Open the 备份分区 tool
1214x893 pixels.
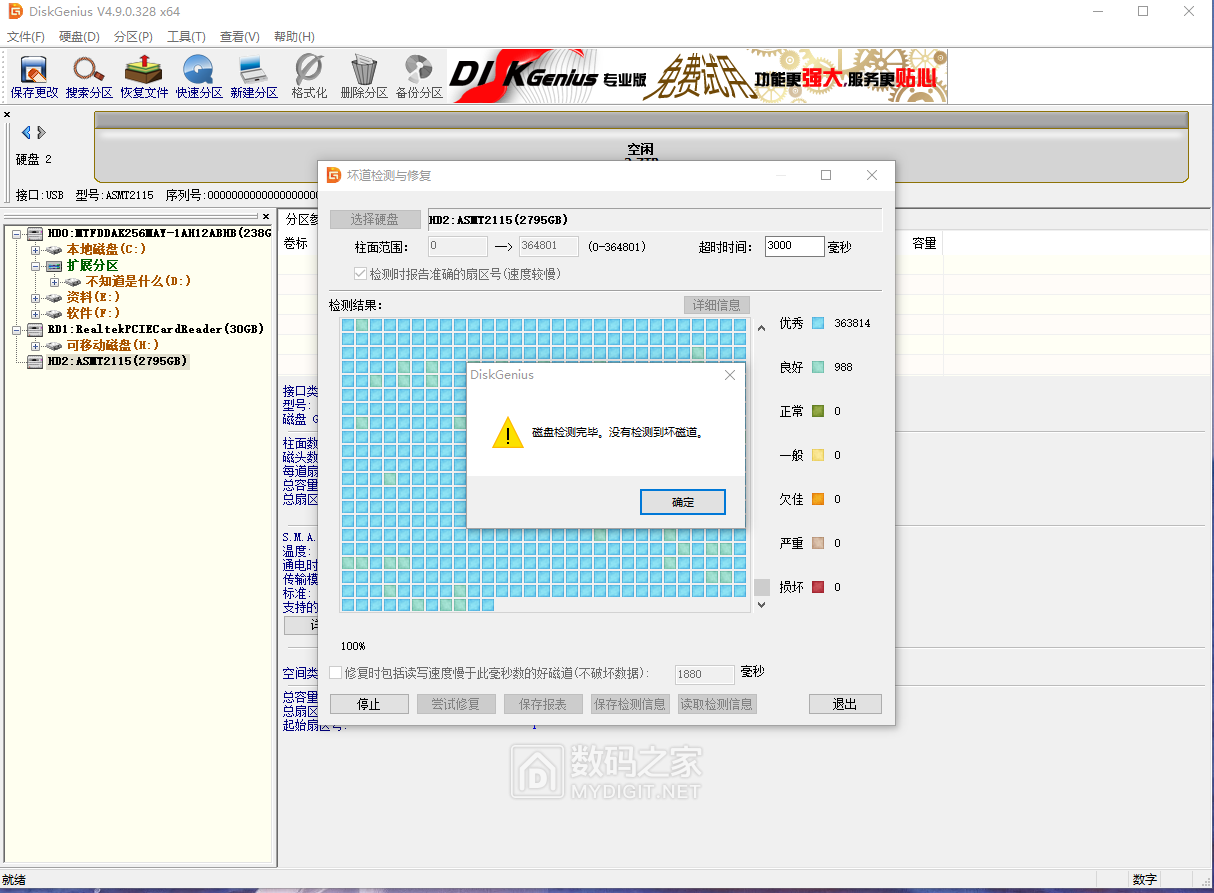click(418, 76)
